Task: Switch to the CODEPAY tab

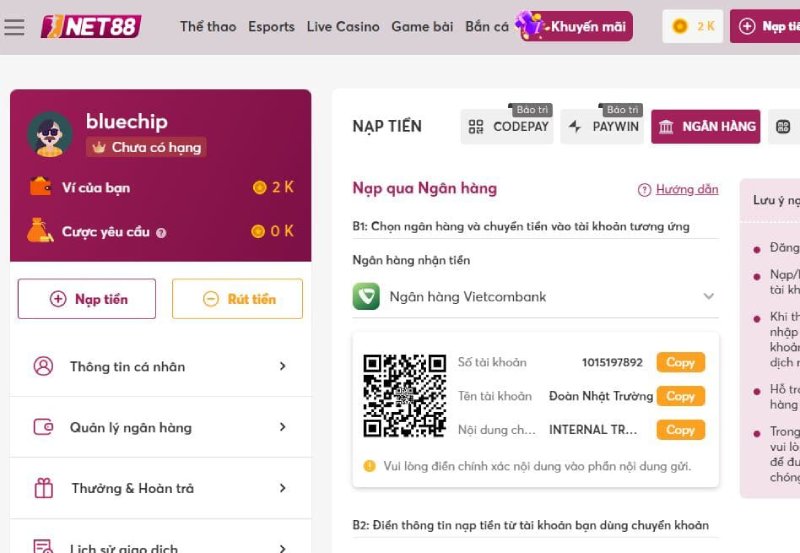Action: click(x=507, y=127)
